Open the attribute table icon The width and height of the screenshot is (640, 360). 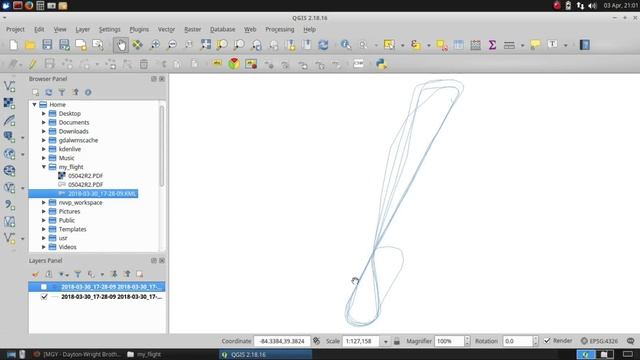click(x=459, y=45)
